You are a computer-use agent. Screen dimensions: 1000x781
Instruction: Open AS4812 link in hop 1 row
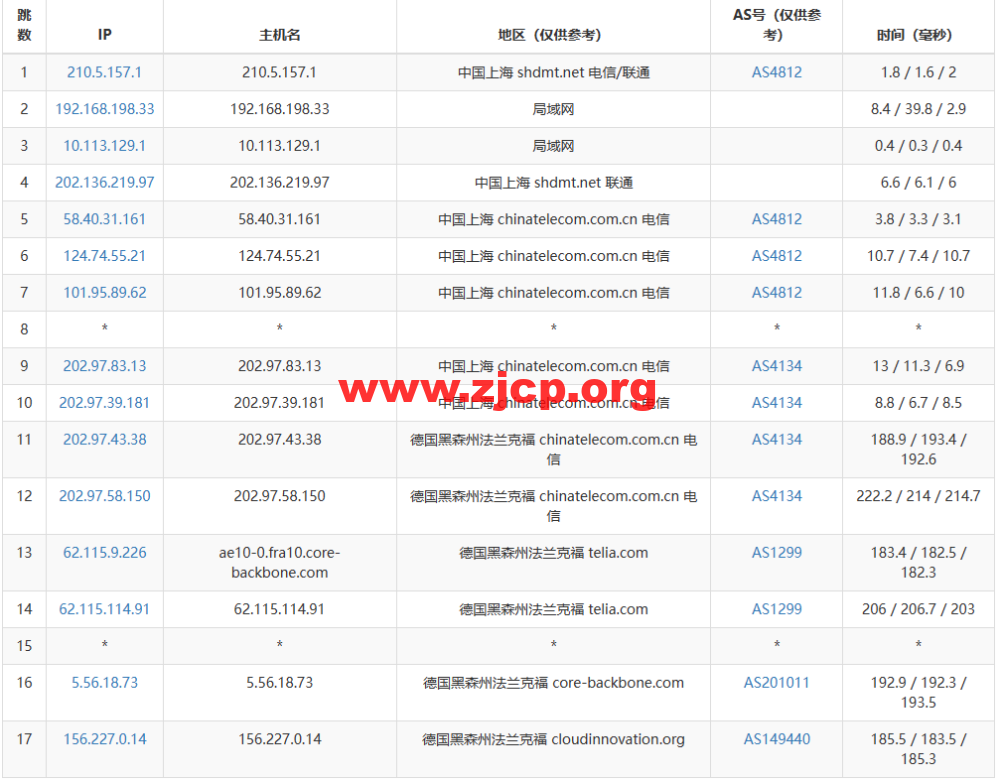776,72
